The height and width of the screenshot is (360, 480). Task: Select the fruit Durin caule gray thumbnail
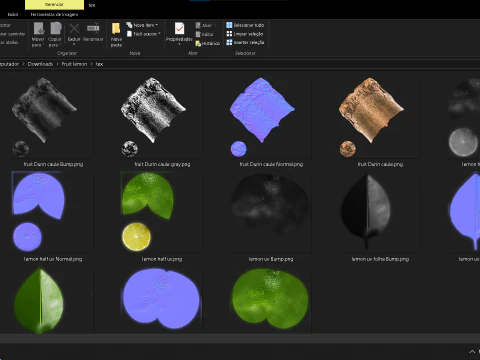(154, 117)
